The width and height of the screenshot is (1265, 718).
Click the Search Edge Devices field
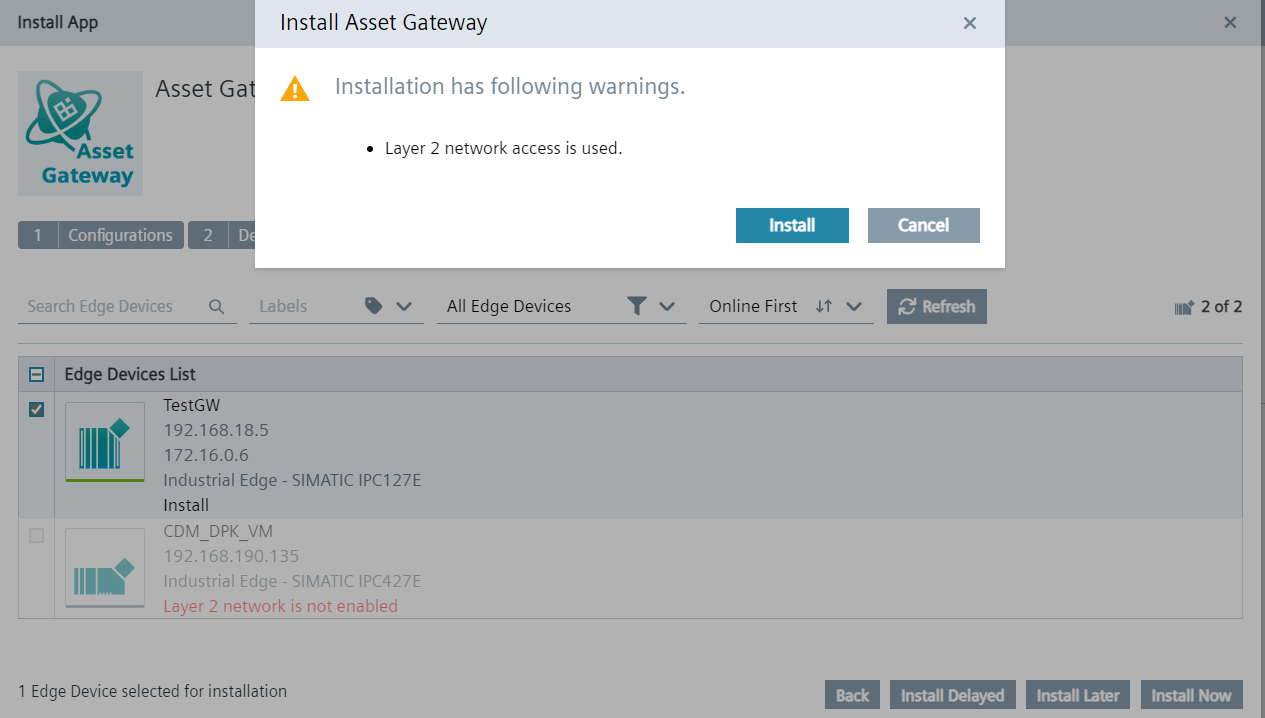click(110, 306)
